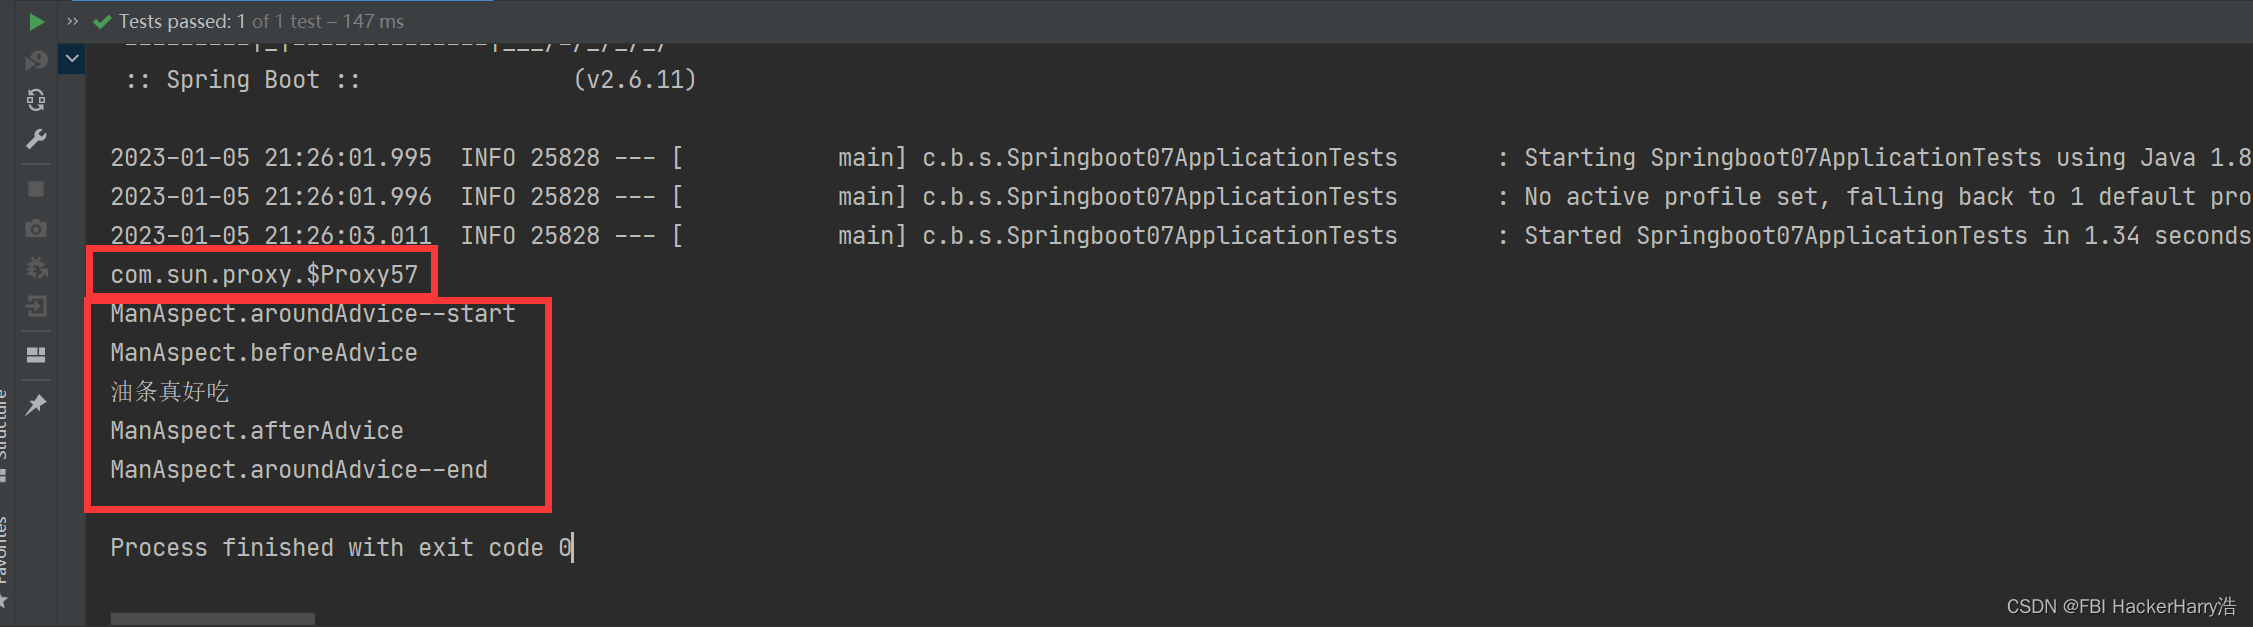Expand the double-chevron toolbar overflow
The height and width of the screenshot is (627, 2253).
coord(72,21)
